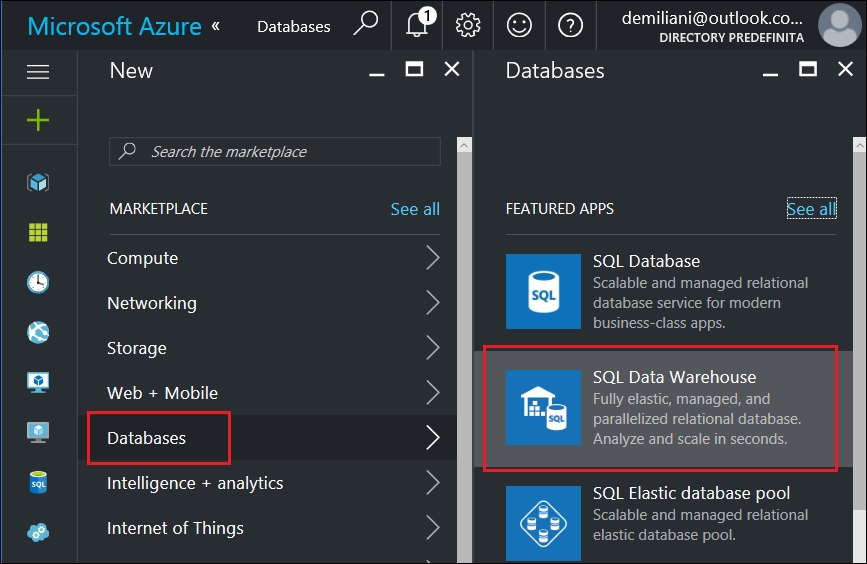This screenshot has width=867, height=564.
Task: Click the SQL Elastic database pool icon
Action: pyautogui.click(x=544, y=523)
